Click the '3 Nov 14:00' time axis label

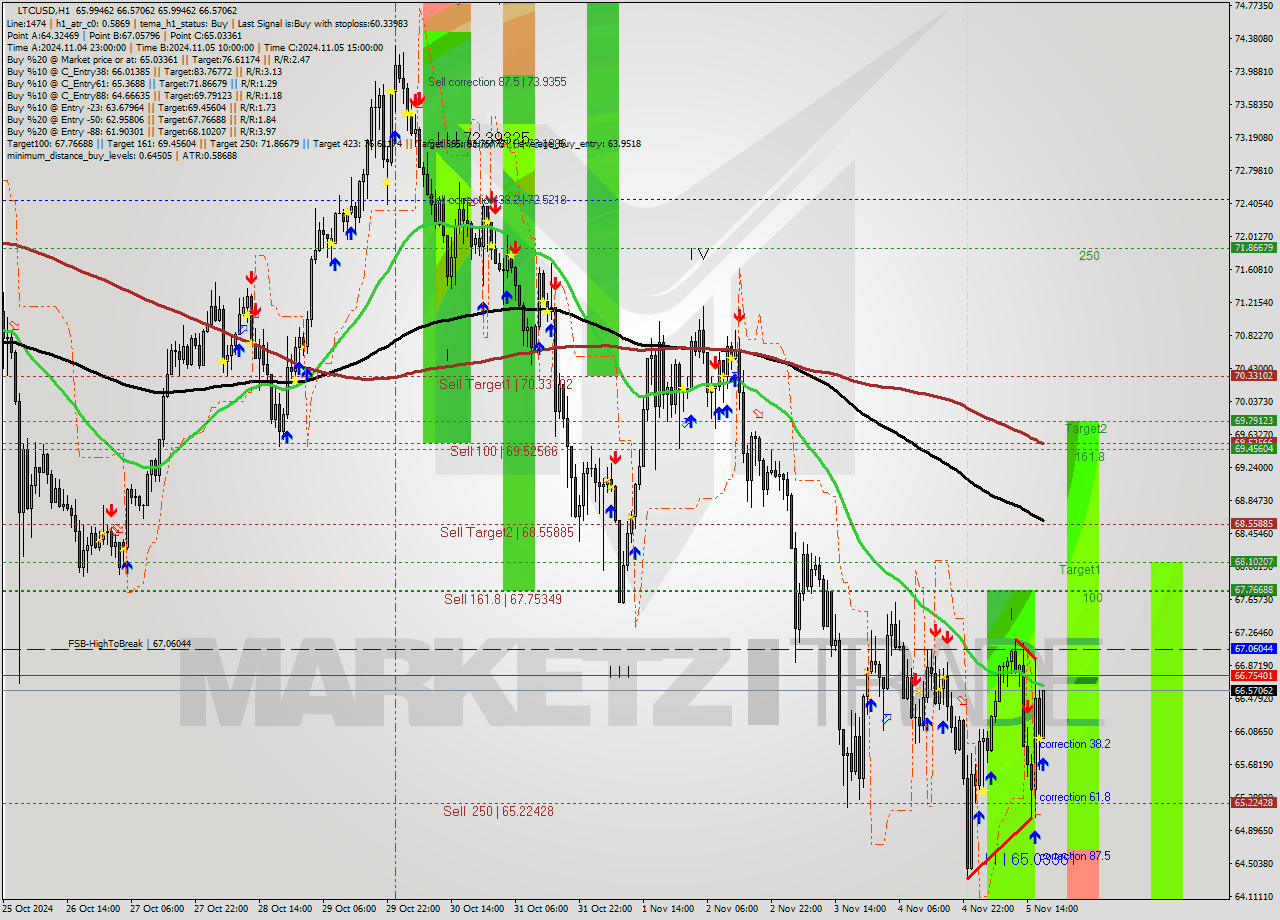[x=860, y=909]
